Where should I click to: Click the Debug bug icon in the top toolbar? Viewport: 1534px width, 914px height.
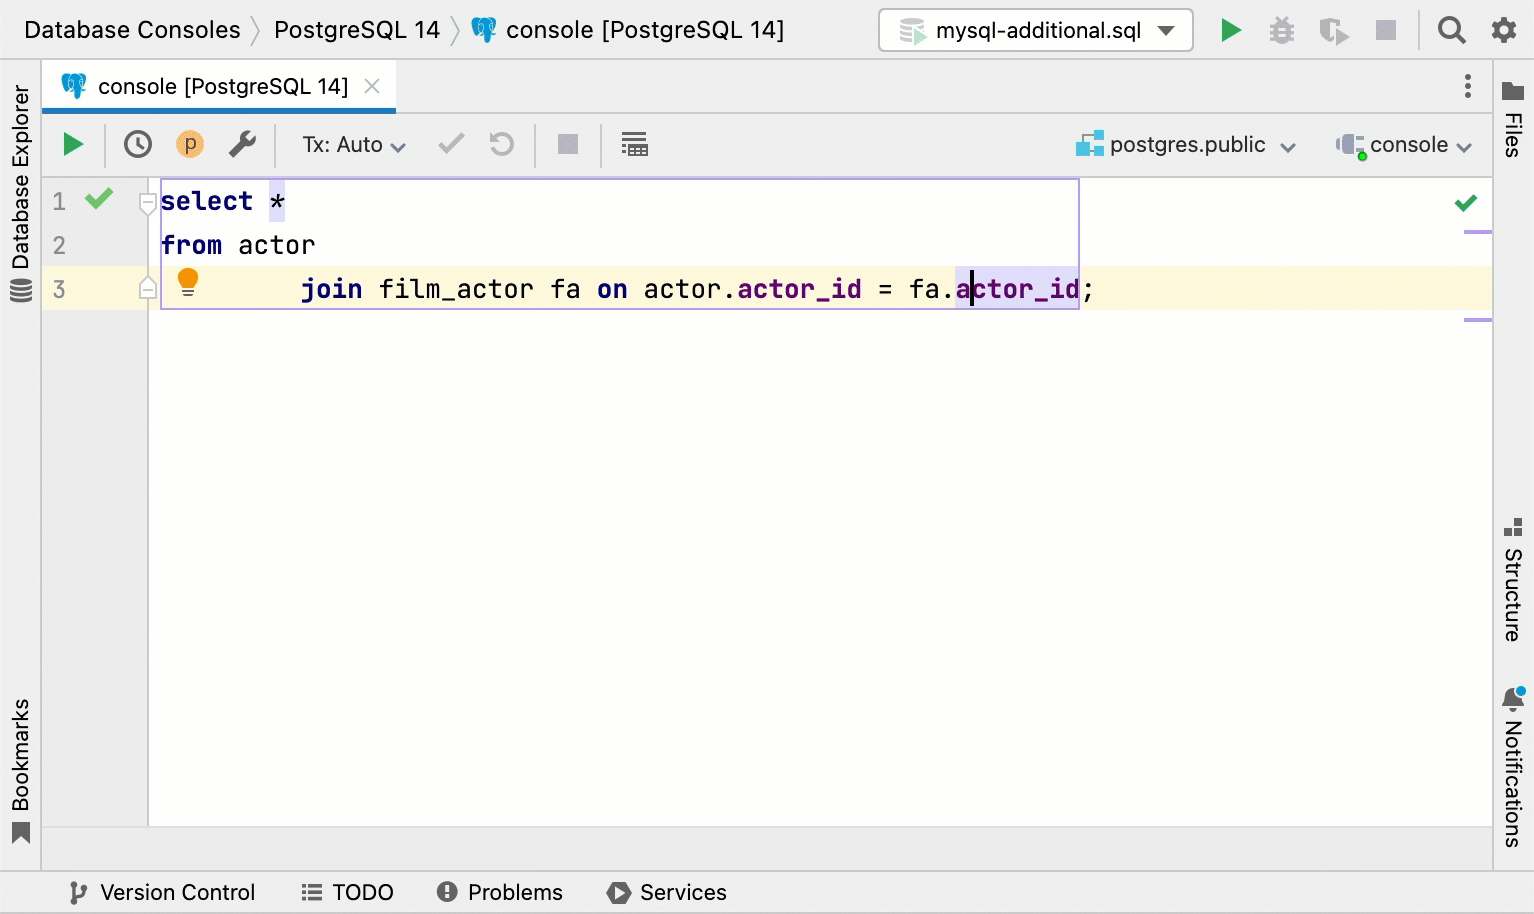[x=1282, y=30]
